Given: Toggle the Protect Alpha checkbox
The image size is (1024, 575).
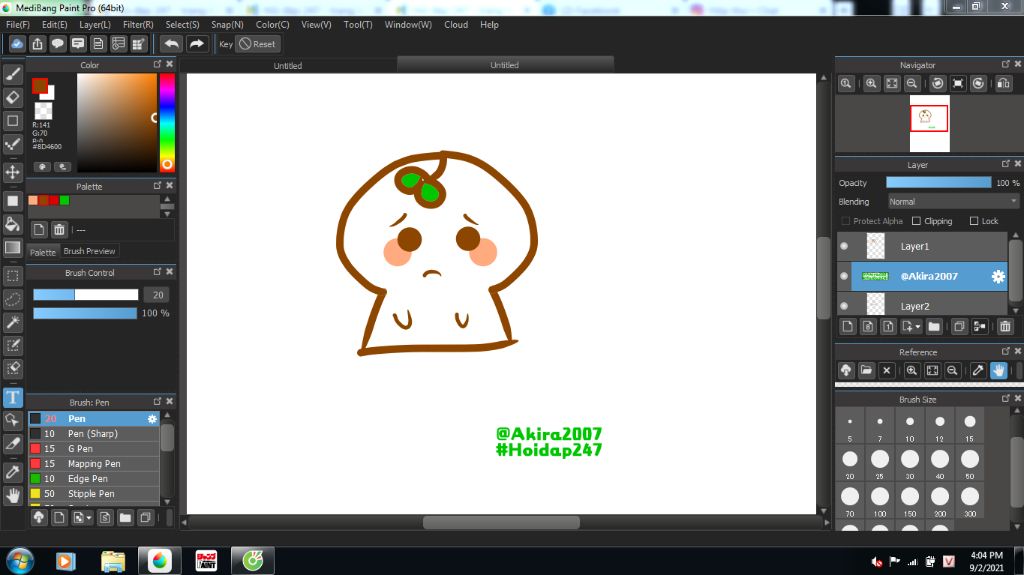Looking at the screenshot, I should pyautogui.click(x=846, y=221).
